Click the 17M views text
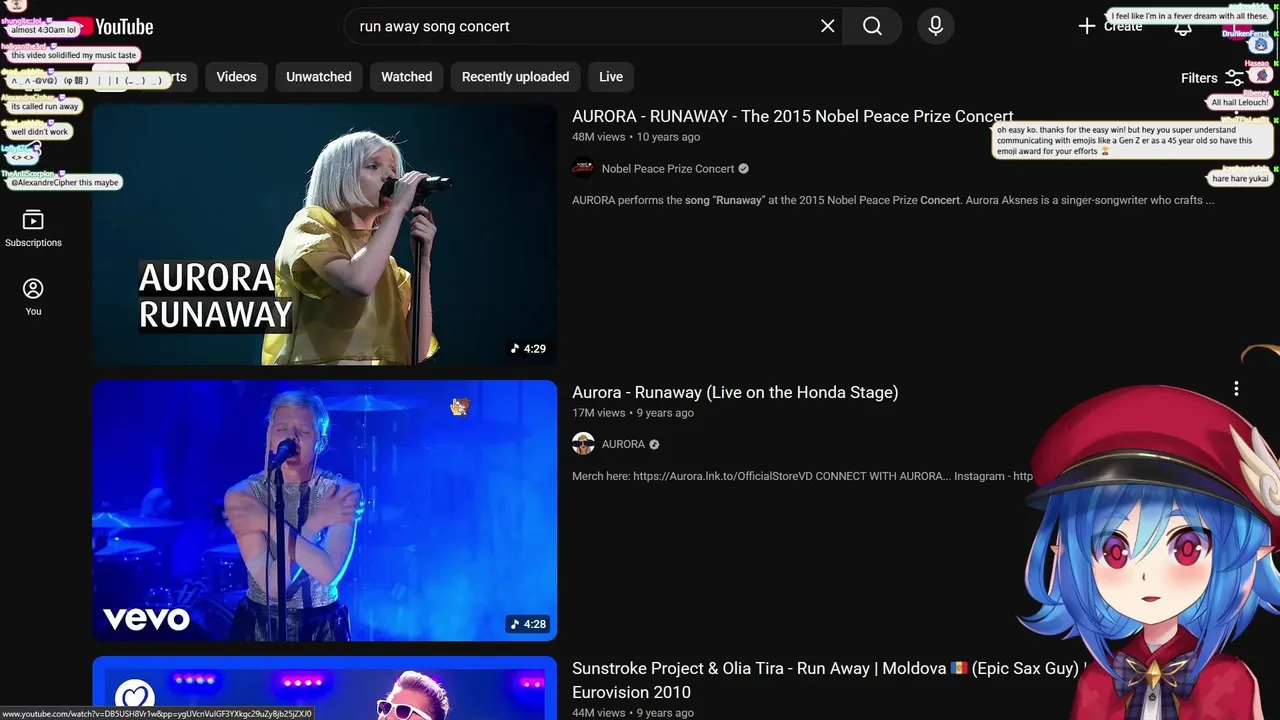1280x720 pixels. tap(598, 413)
